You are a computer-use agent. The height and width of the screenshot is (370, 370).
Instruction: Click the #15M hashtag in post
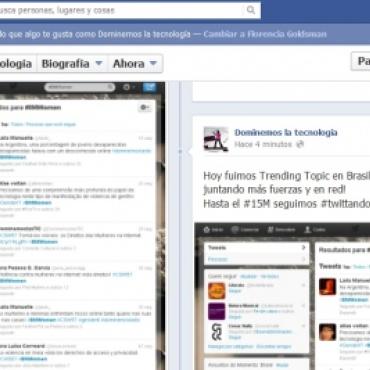click(x=256, y=203)
